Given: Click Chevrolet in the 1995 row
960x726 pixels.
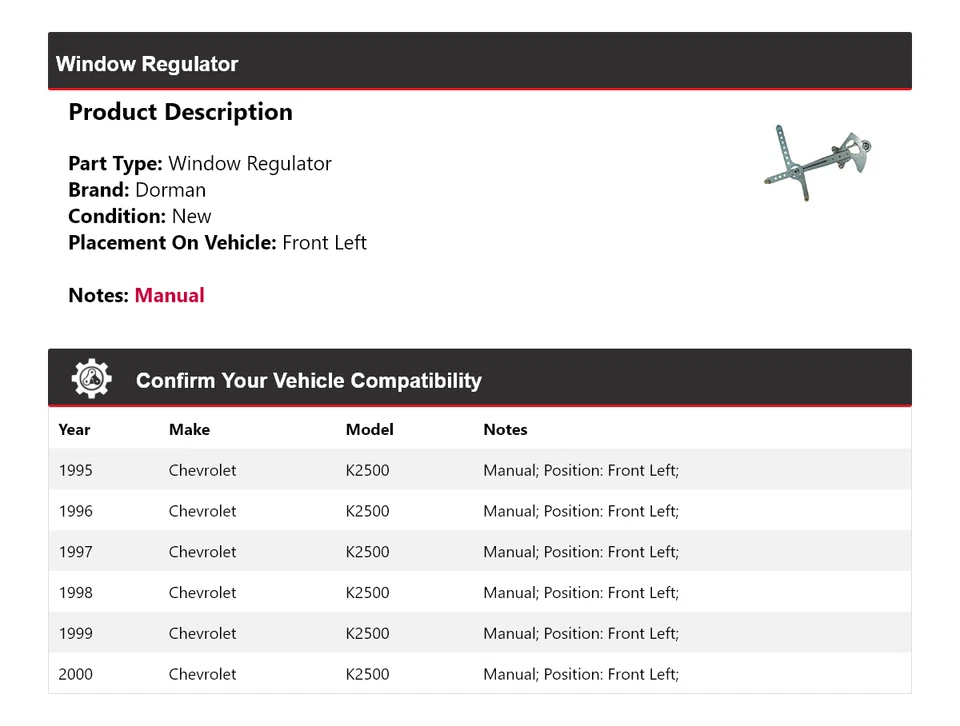Looking at the screenshot, I should 202,470.
